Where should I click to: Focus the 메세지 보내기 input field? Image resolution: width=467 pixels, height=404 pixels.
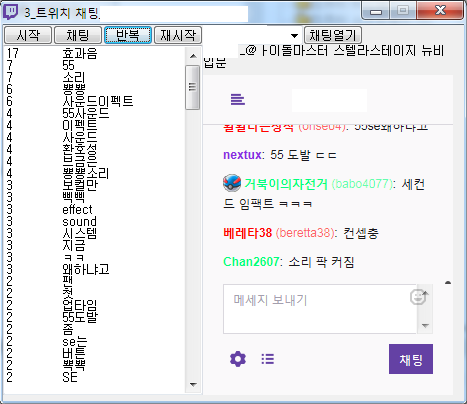point(320,309)
